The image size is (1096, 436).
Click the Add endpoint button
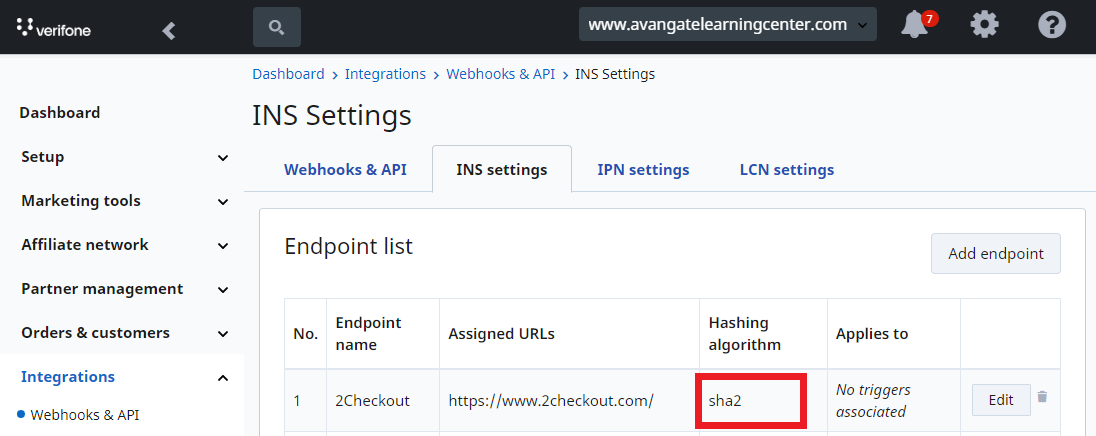995,254
